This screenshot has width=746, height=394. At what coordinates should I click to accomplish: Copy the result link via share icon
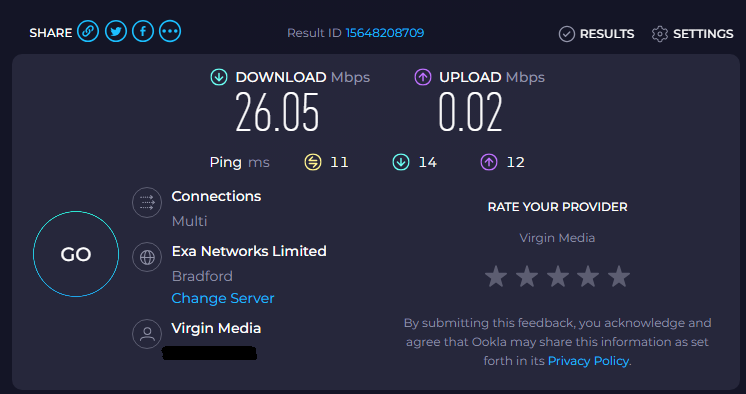(88, 32)
